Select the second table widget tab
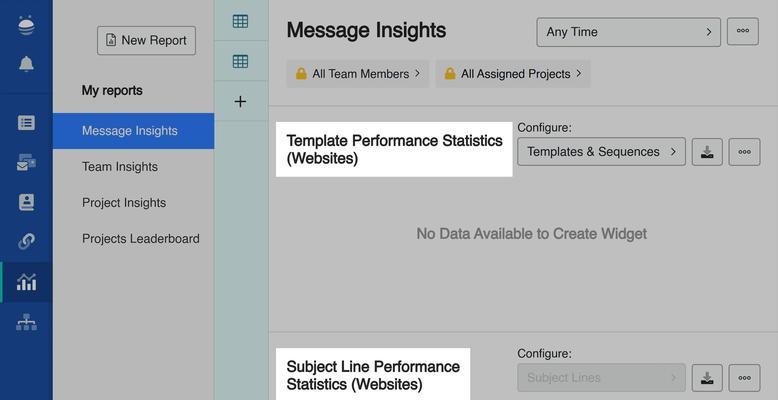Screen dimensions: 778x400 click(240, 62)
